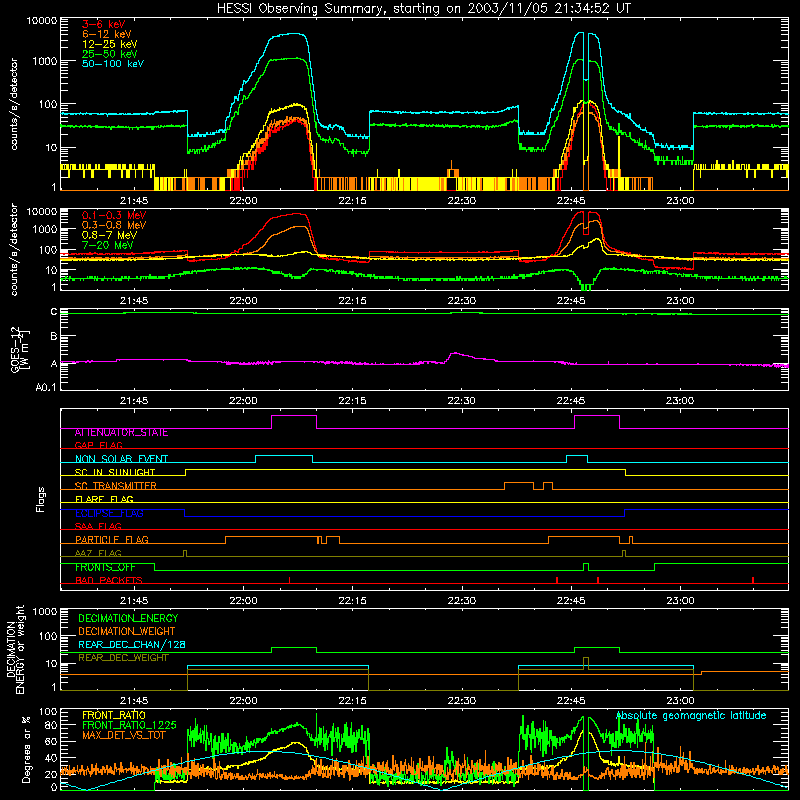800x800 pixels.
Task: Click the REAR_DEC_WEIGHT legend label
Action: coord(123,658)
